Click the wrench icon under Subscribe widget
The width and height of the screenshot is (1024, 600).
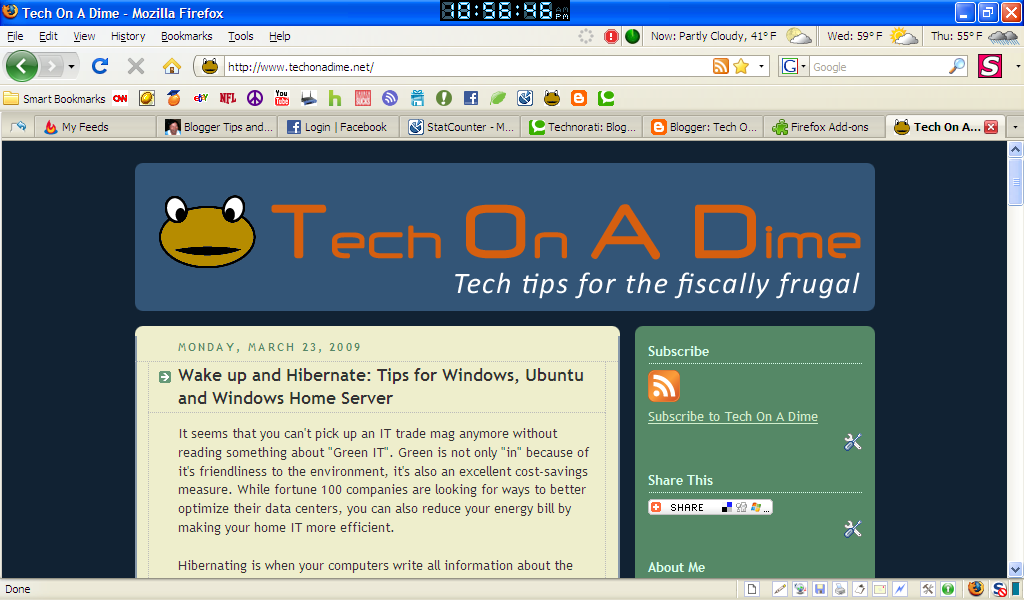[852, 442]
